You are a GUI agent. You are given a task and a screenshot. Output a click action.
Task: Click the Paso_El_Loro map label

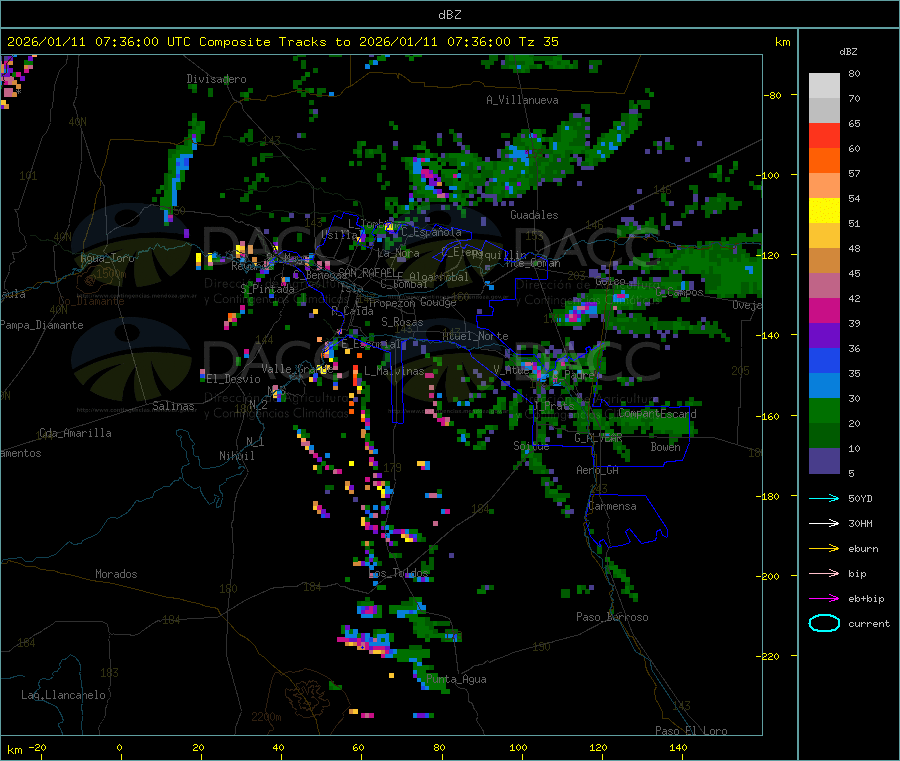coord(691,731)
